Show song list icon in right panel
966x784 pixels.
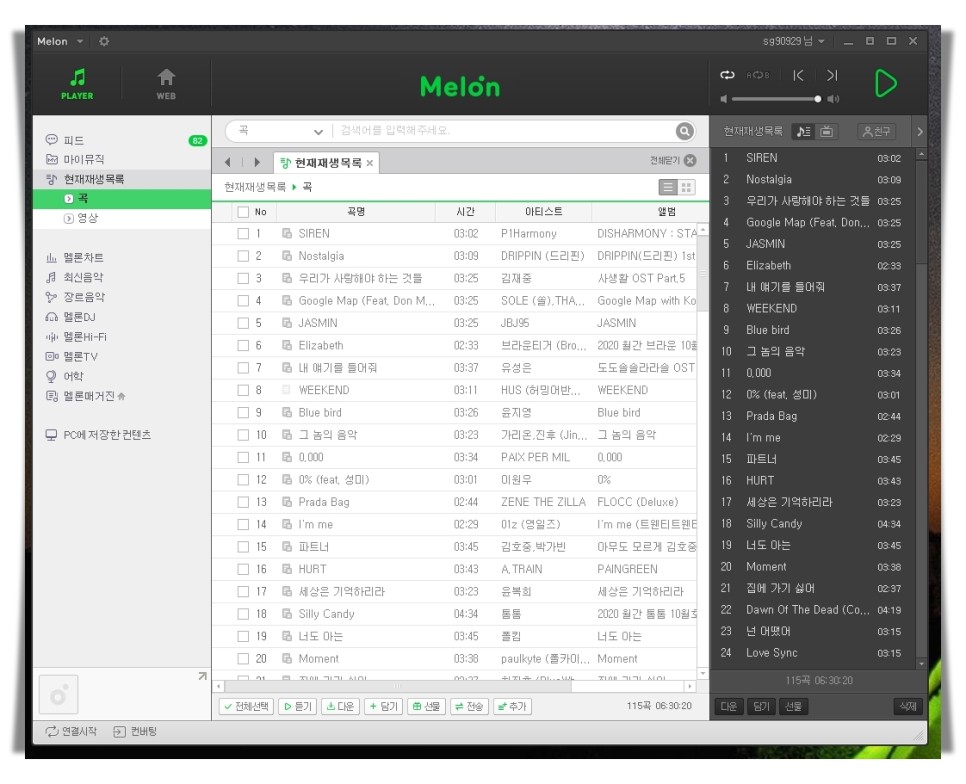803,131
